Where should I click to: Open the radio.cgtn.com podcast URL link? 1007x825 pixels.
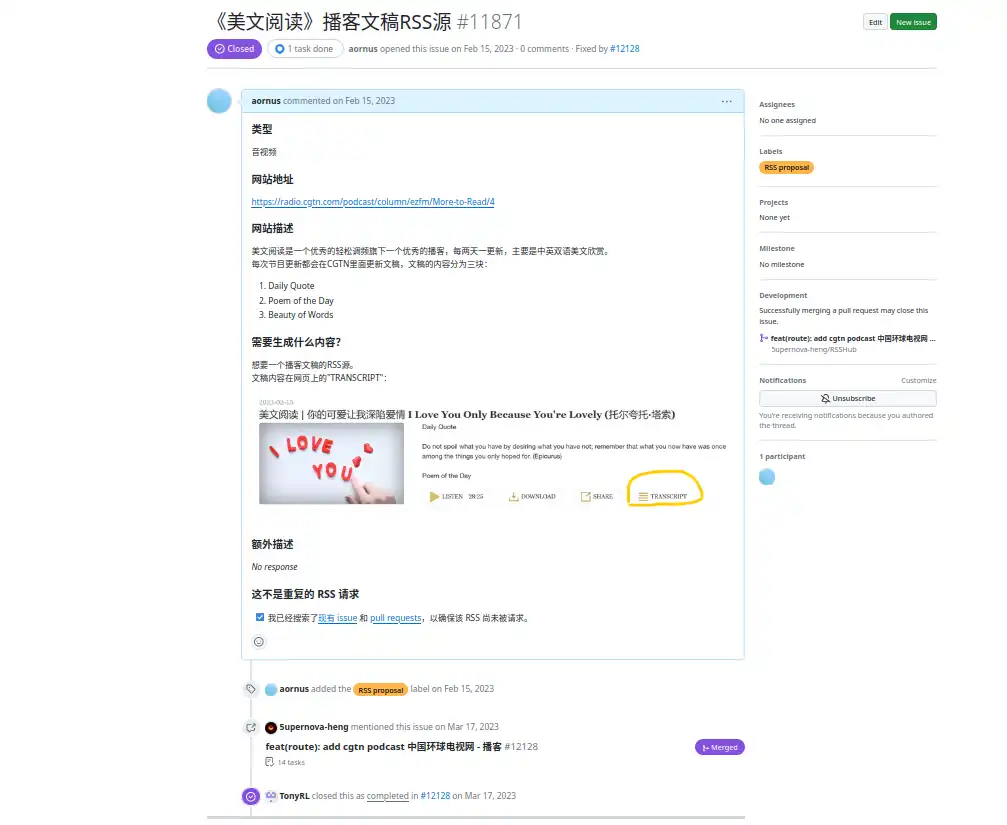[x=373, y=202]
